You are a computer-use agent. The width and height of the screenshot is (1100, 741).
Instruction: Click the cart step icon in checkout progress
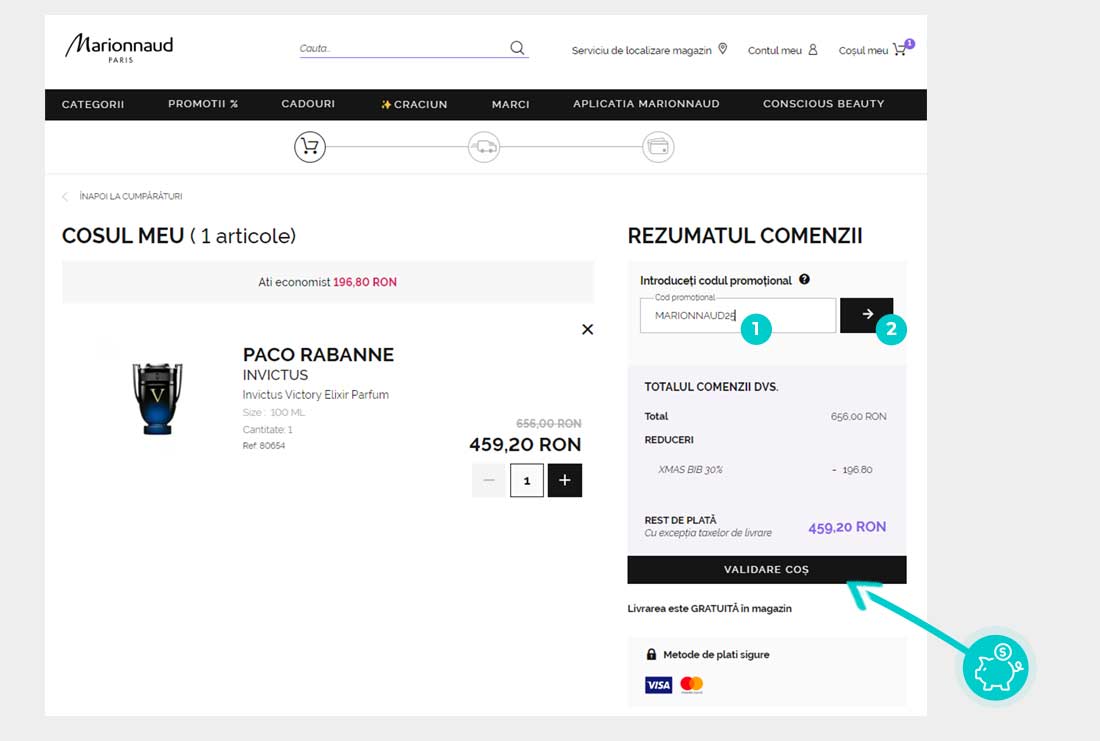click(310, 148)
